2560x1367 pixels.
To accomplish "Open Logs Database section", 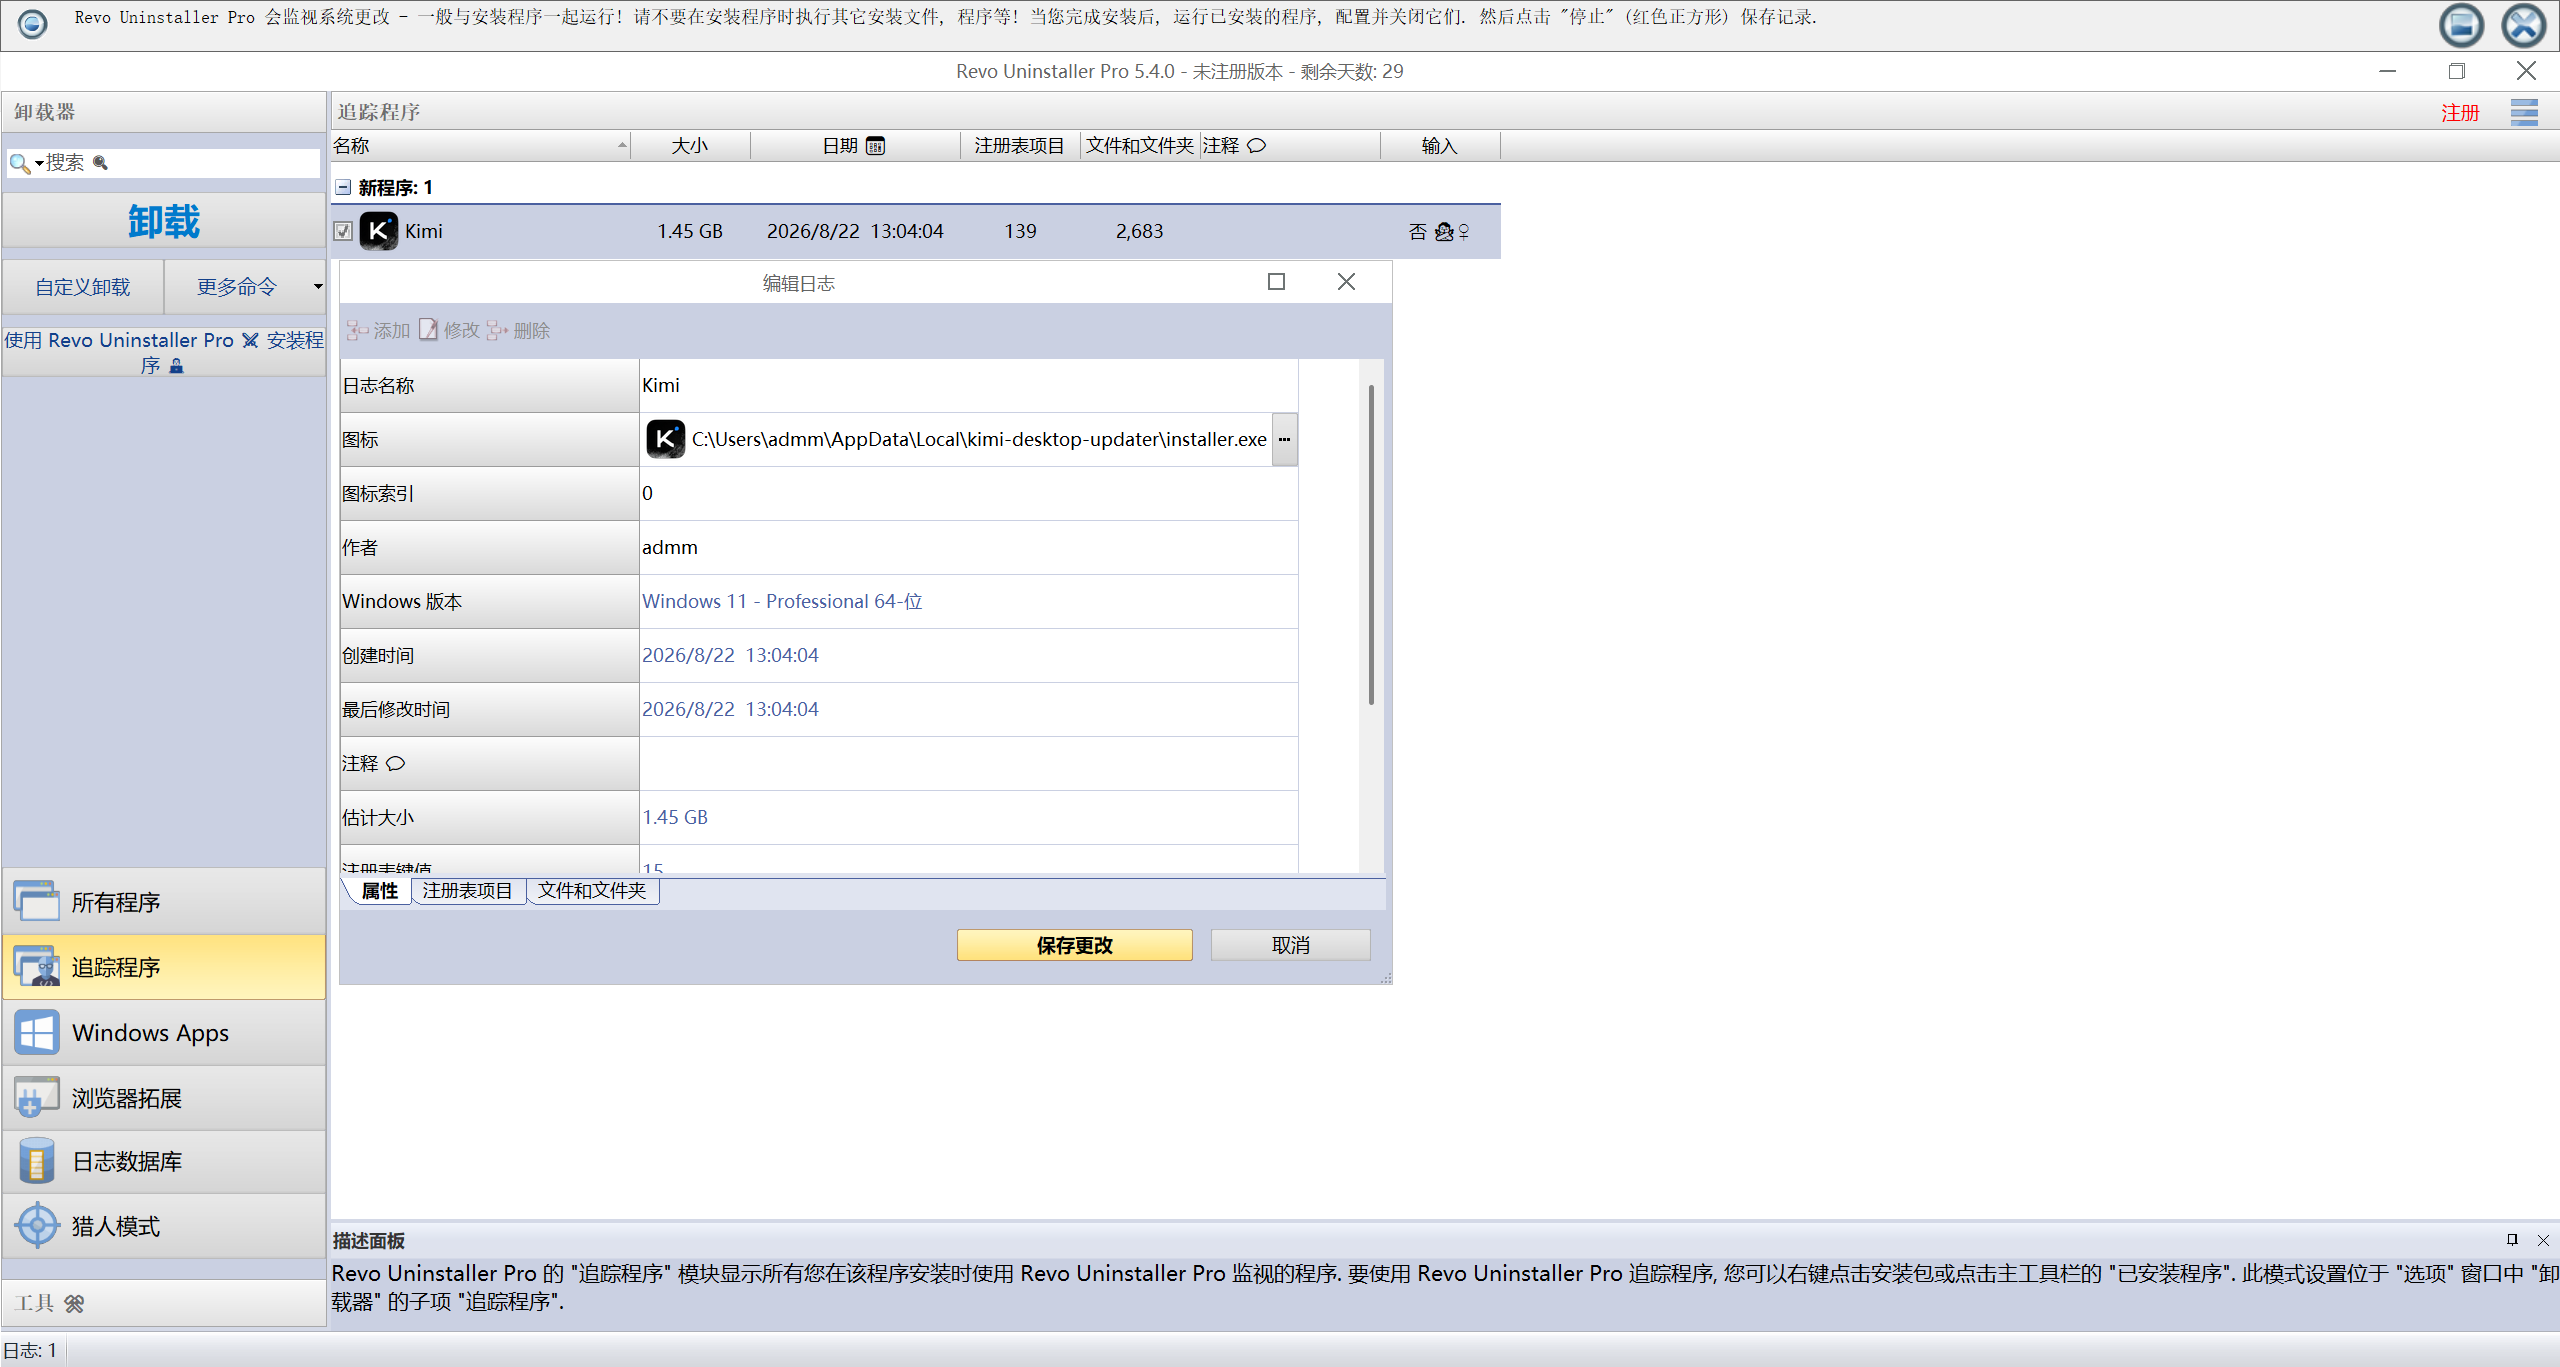I will (164, 1161).
